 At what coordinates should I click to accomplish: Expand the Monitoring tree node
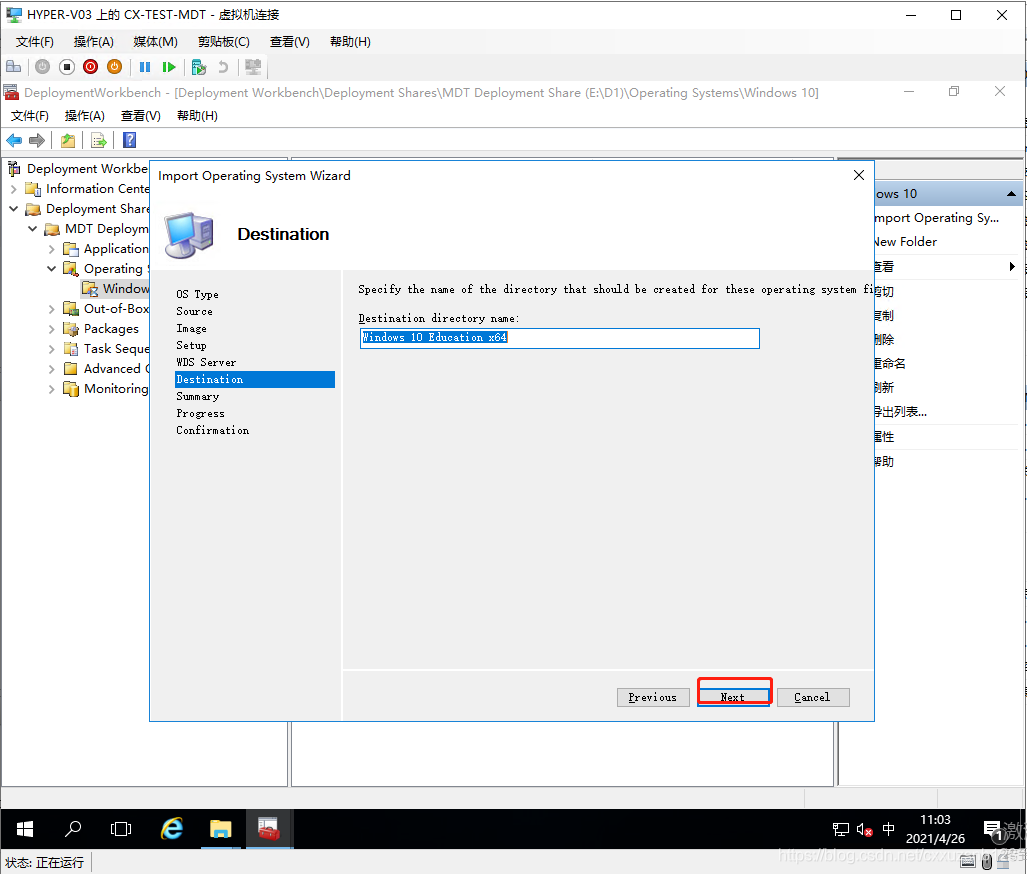[52, 389]
